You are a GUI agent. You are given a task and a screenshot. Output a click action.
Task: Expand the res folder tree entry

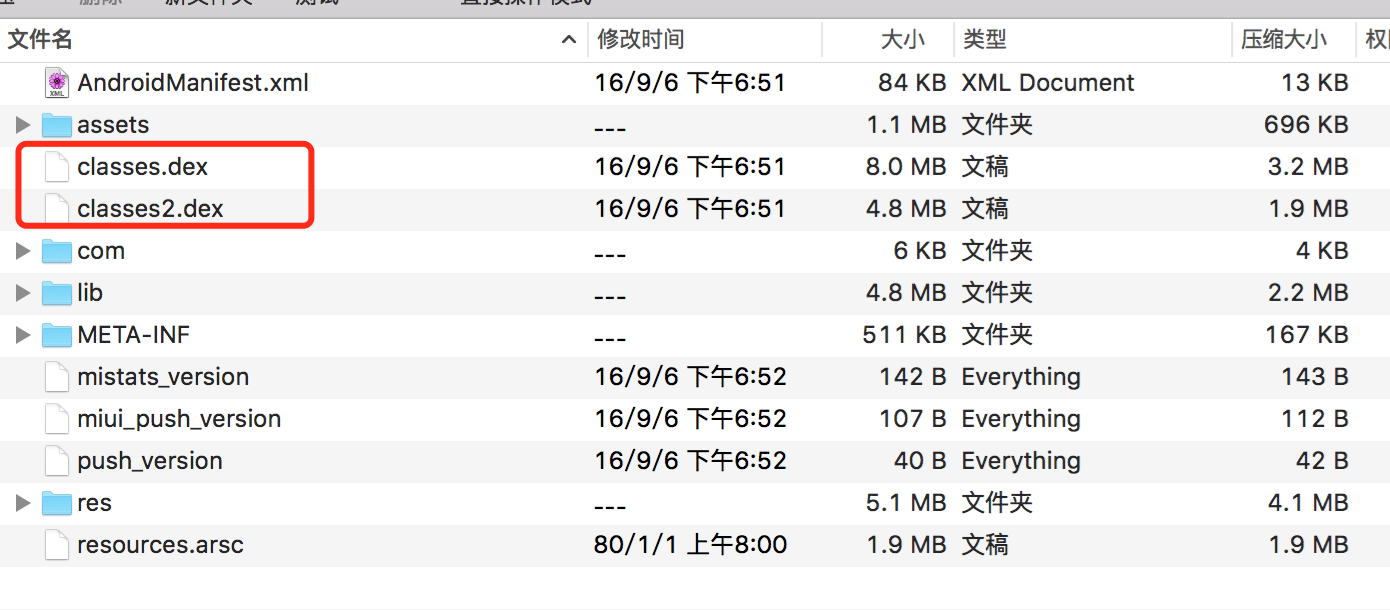tap(21, 502)
